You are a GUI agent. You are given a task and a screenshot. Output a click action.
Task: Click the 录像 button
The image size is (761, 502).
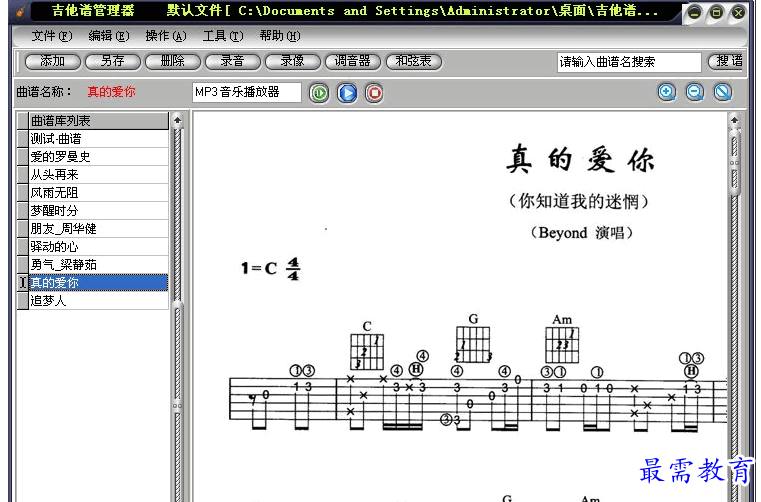293,61
